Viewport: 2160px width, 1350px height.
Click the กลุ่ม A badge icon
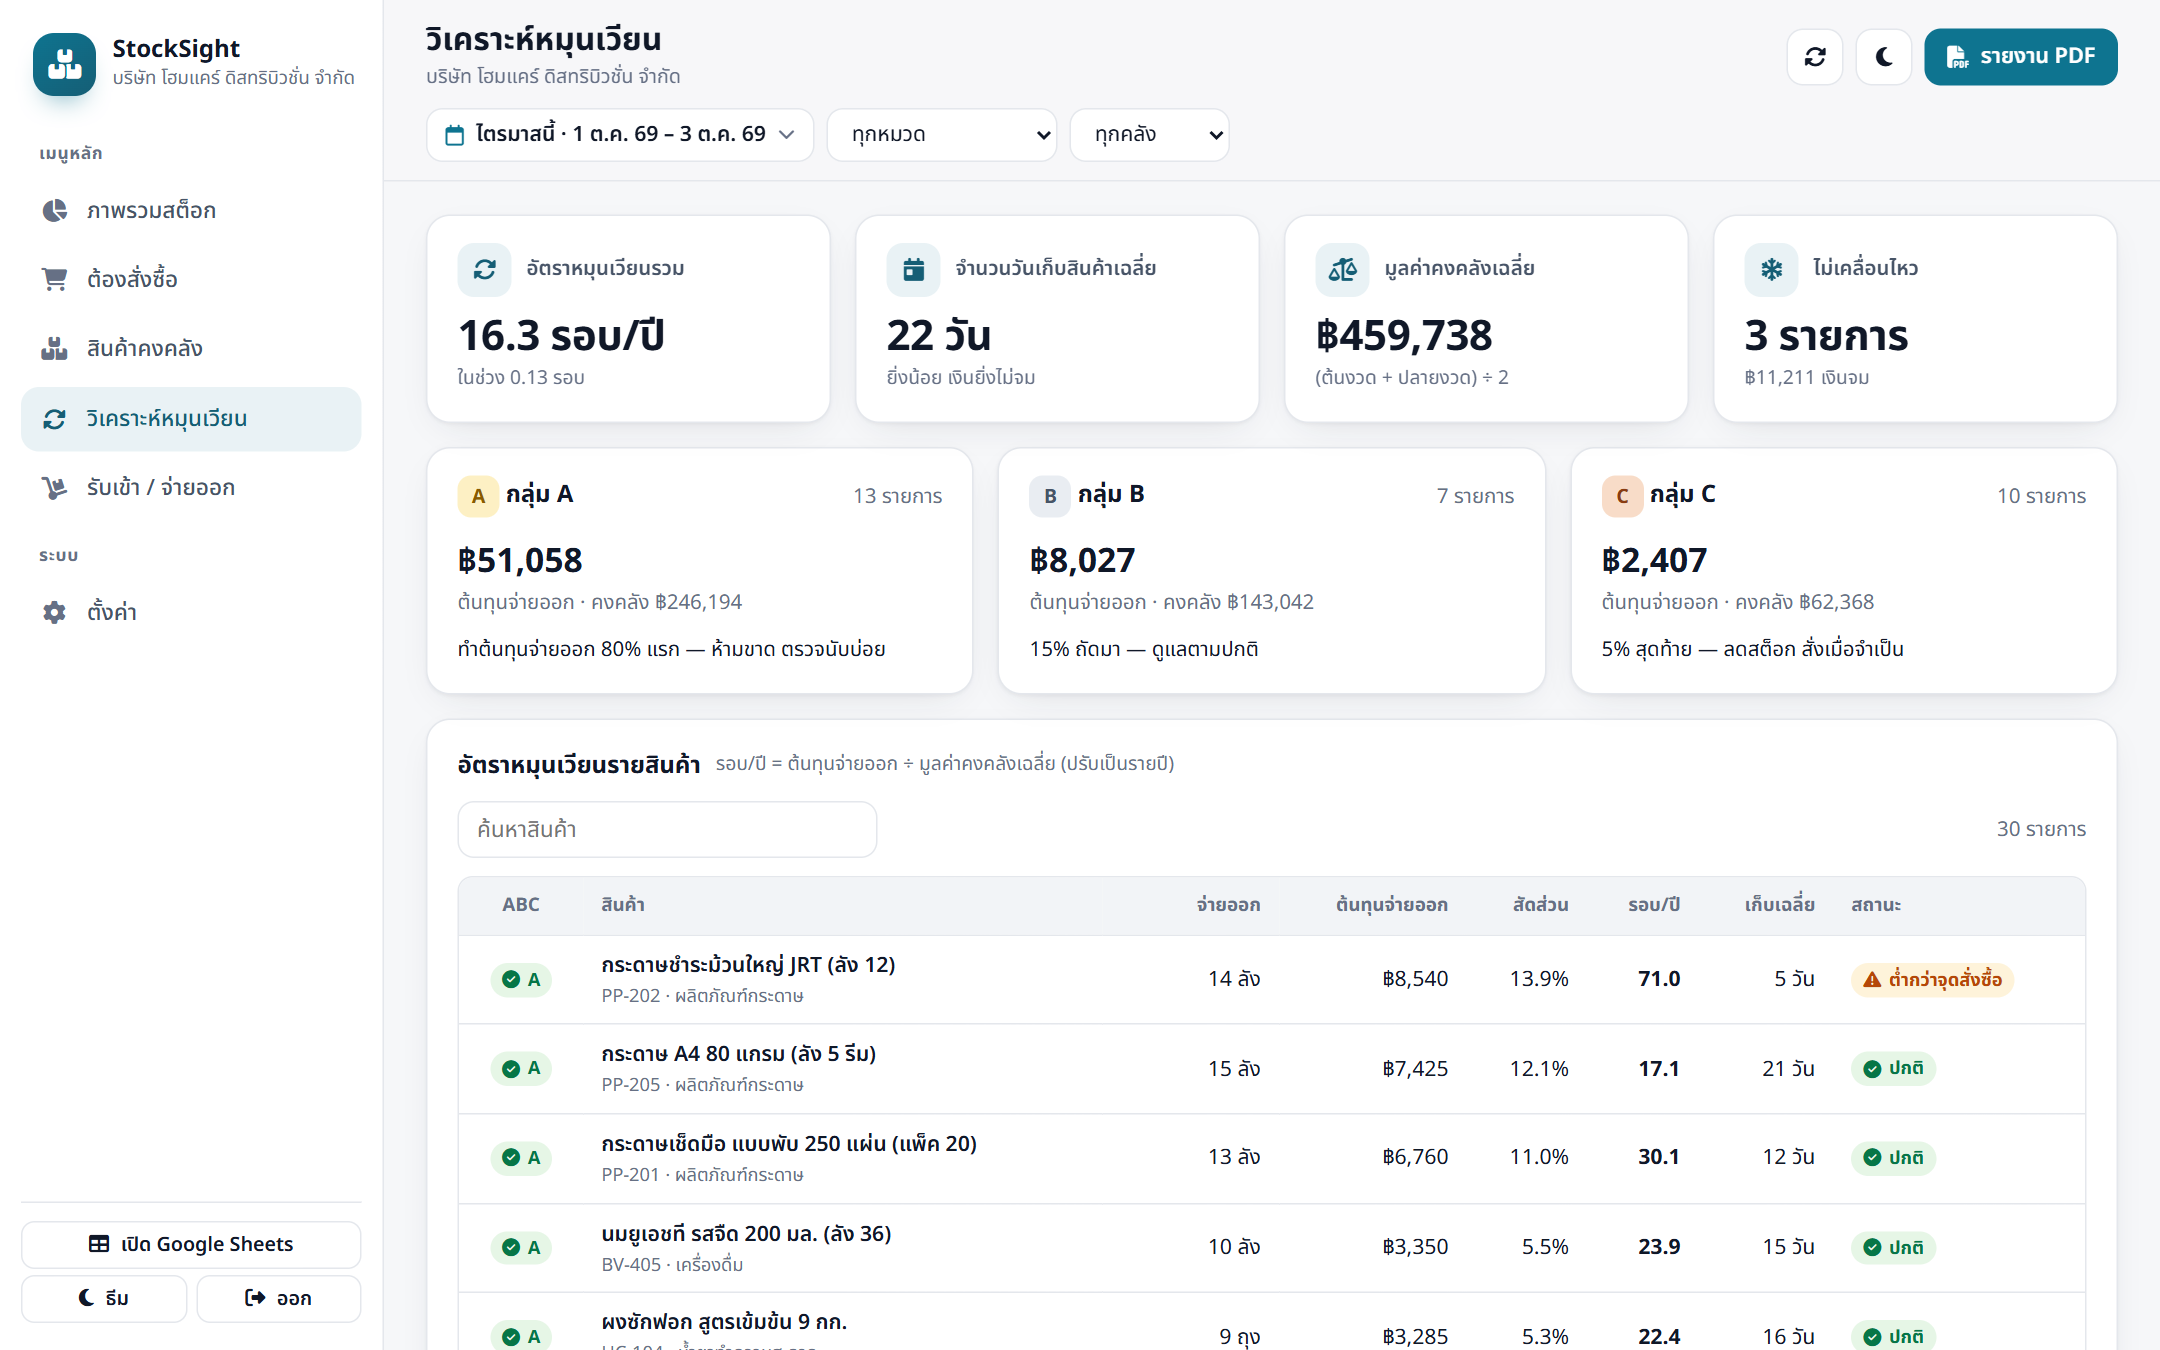[478, 496]
